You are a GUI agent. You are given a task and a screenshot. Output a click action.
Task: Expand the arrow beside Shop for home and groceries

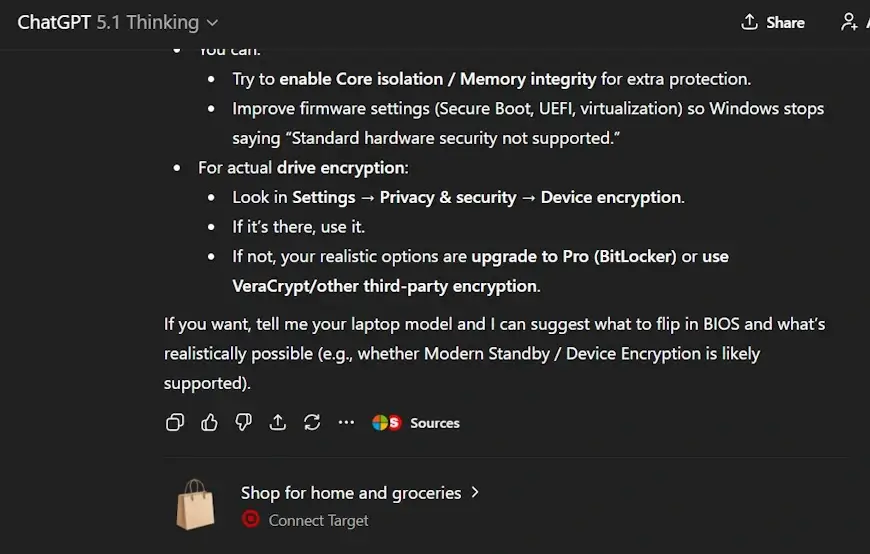tap(475, 492)
